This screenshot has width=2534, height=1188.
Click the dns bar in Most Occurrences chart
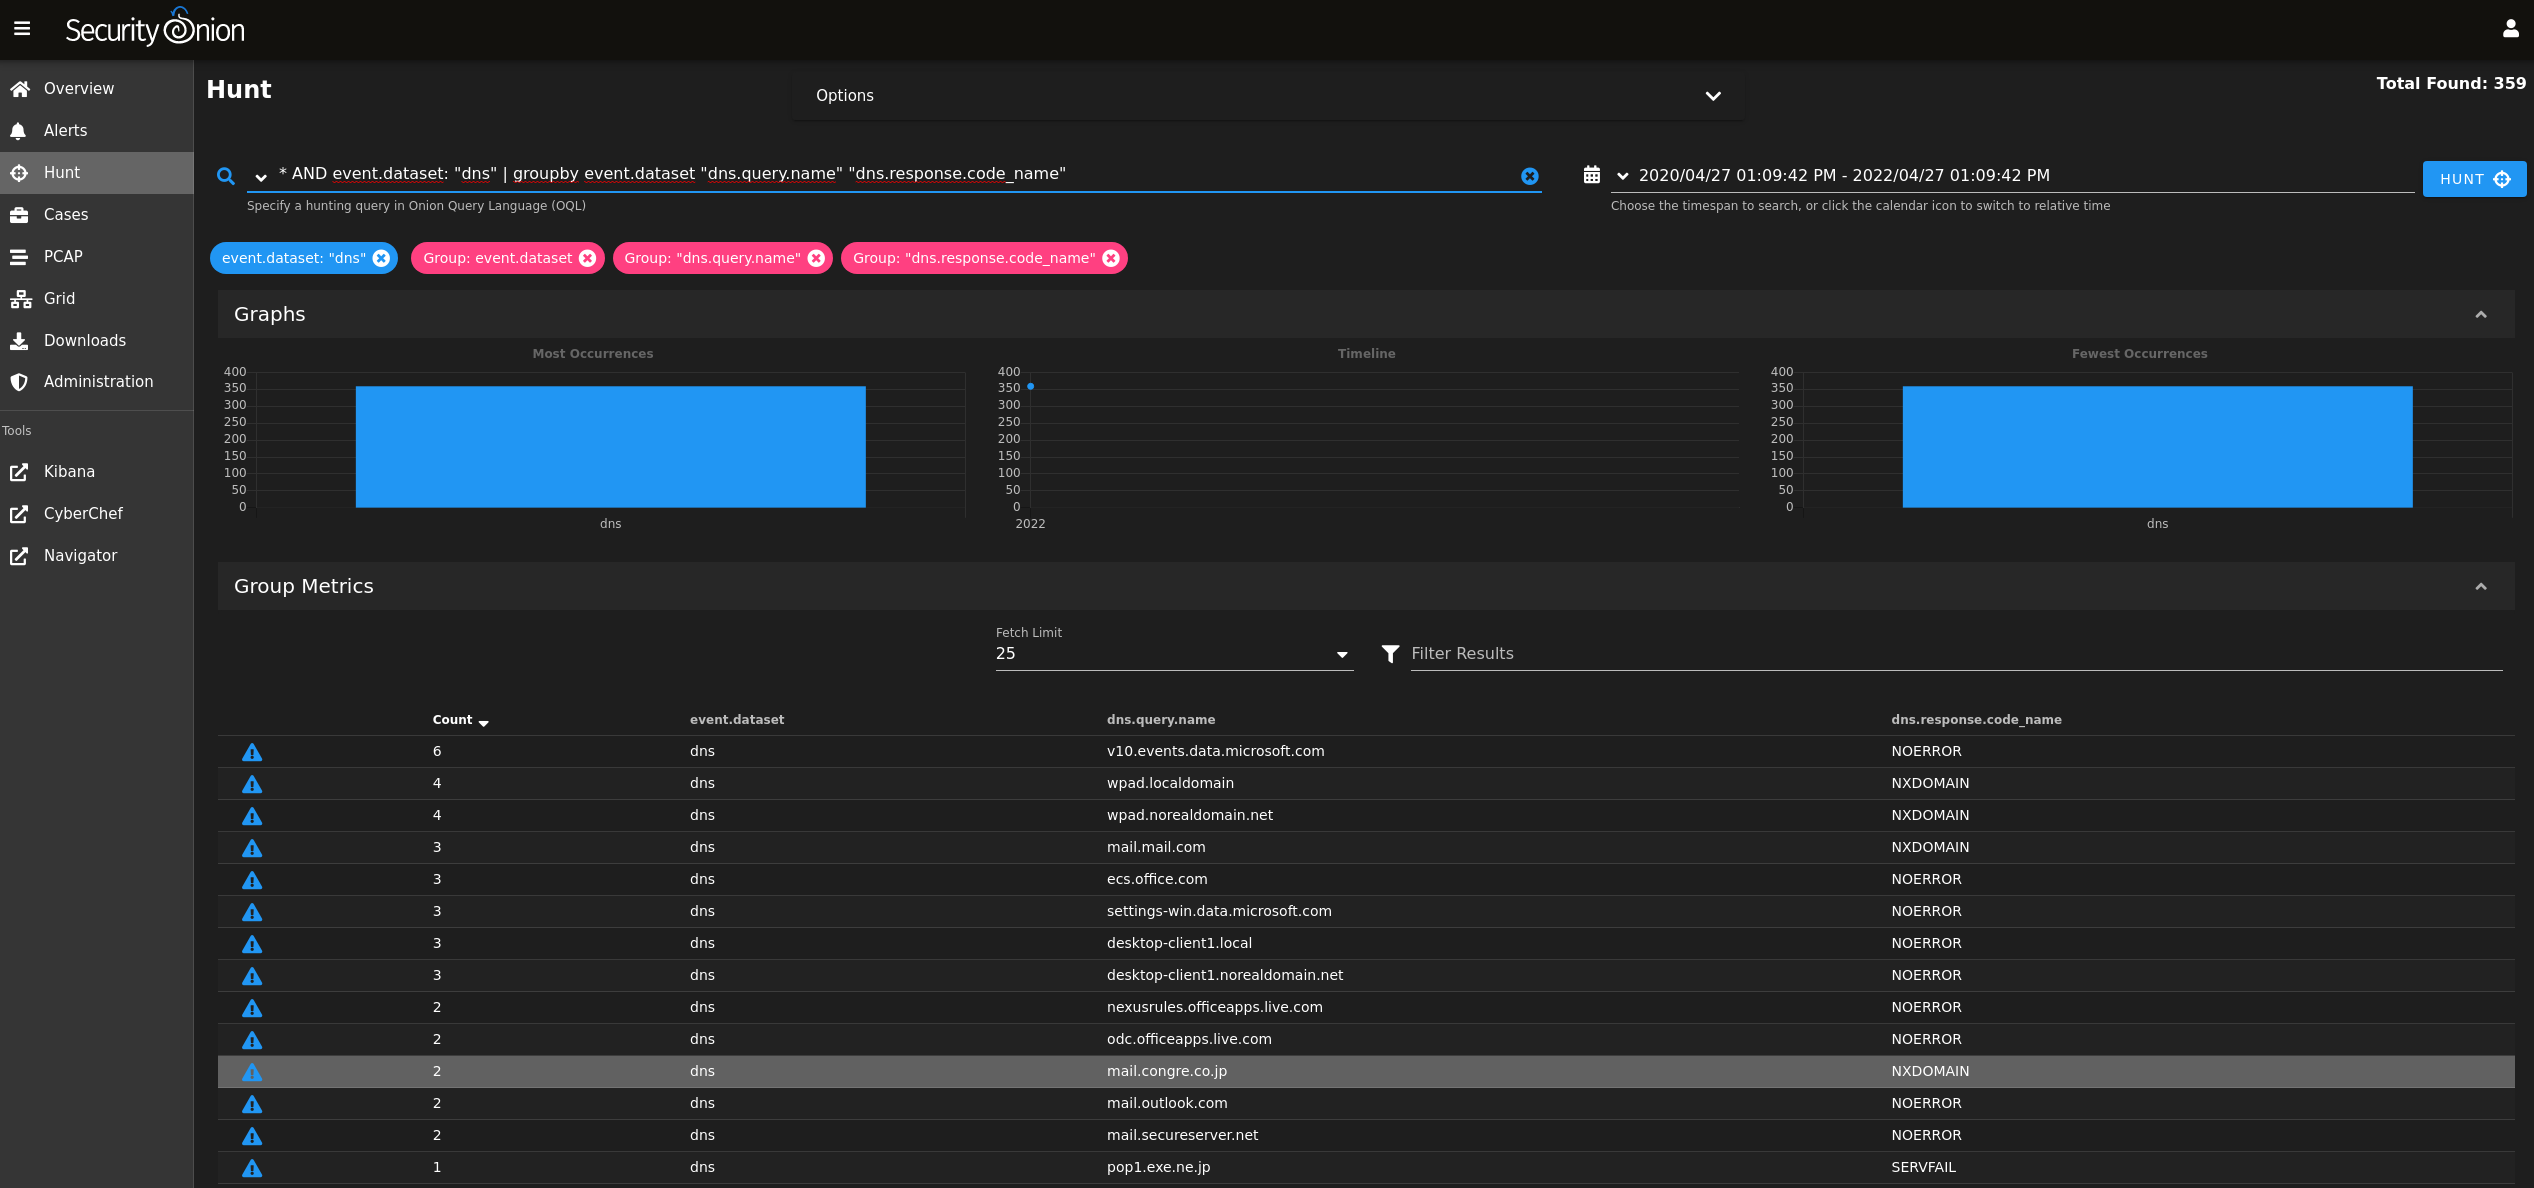point(610,446)
